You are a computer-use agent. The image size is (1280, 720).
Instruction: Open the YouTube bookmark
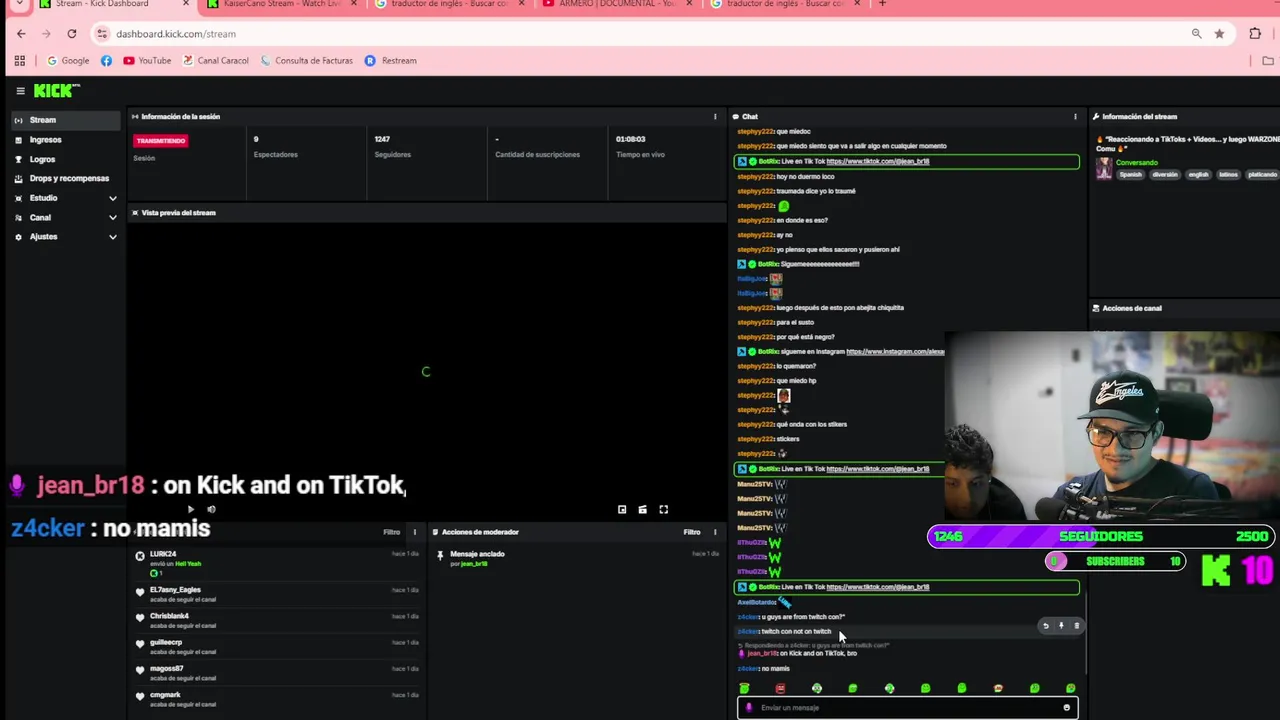[147, 61]
